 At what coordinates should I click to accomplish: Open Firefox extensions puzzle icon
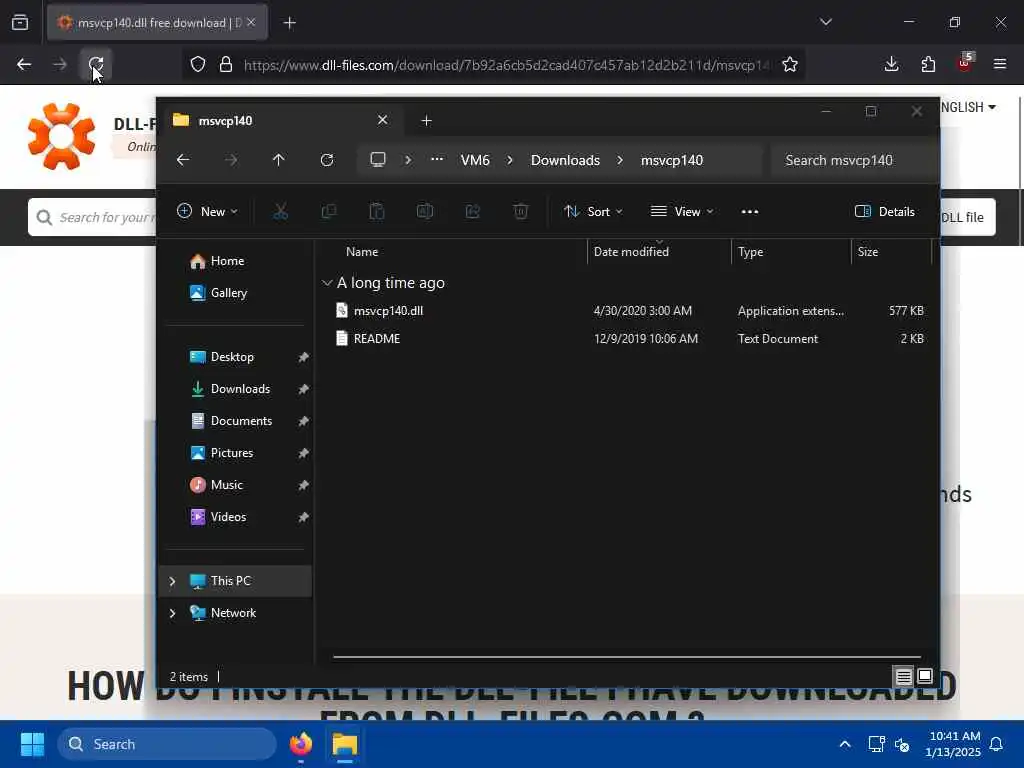tap(928, 64)
